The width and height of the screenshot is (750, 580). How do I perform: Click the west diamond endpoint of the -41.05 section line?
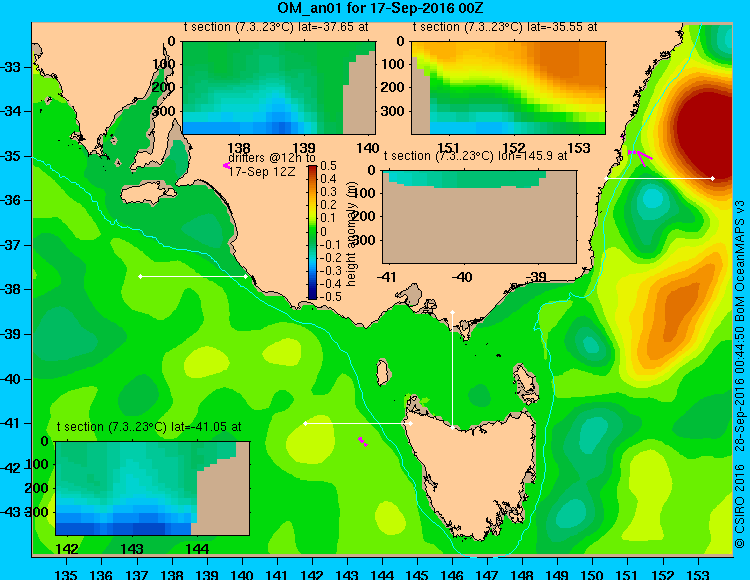305,424
